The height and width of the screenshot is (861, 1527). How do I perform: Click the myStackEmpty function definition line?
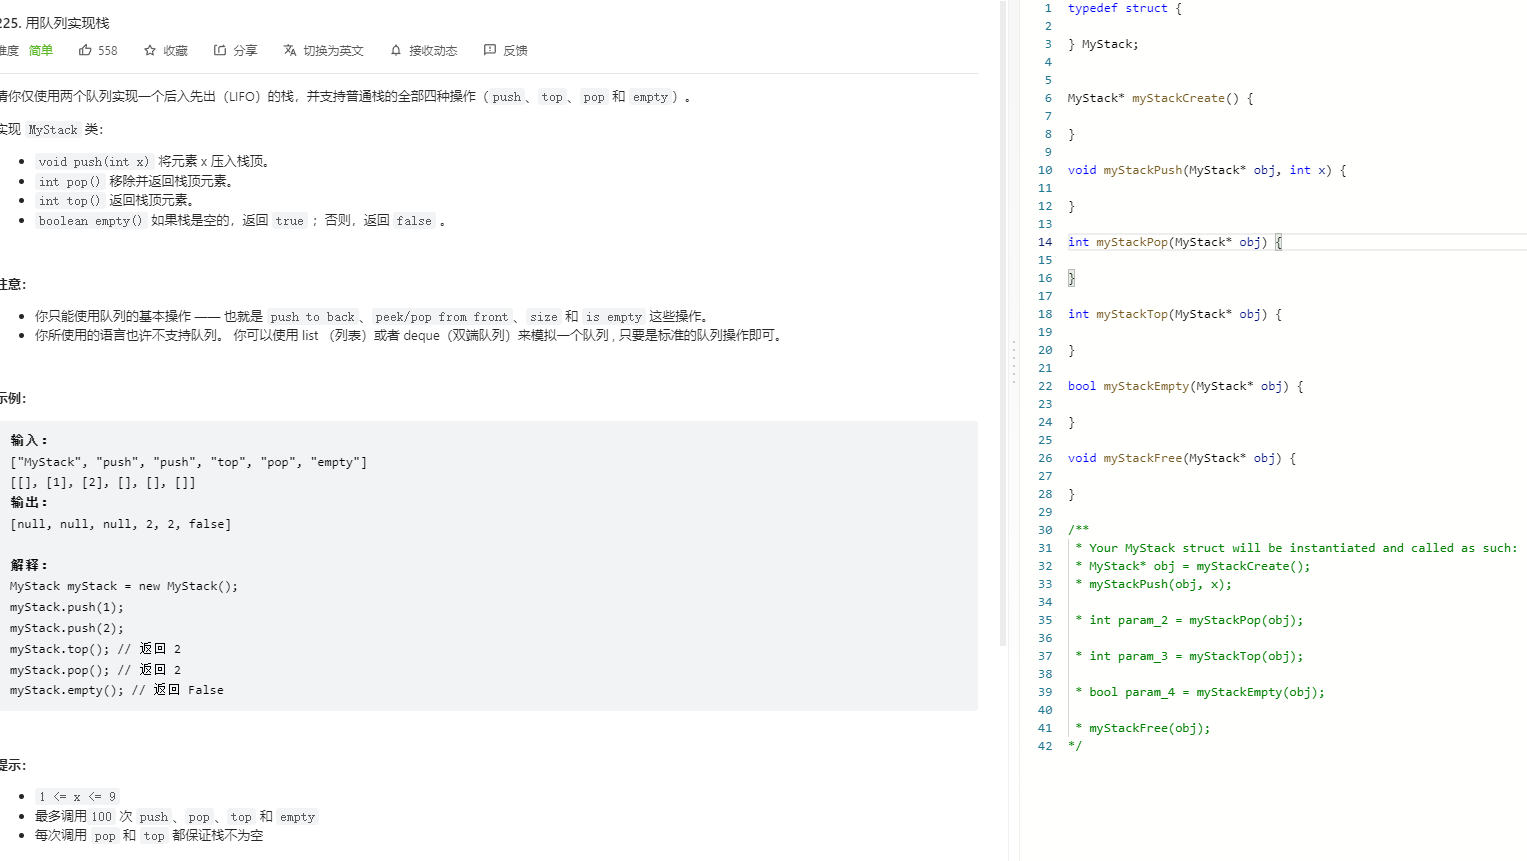pyautogui.click(x=1185, y=386)
